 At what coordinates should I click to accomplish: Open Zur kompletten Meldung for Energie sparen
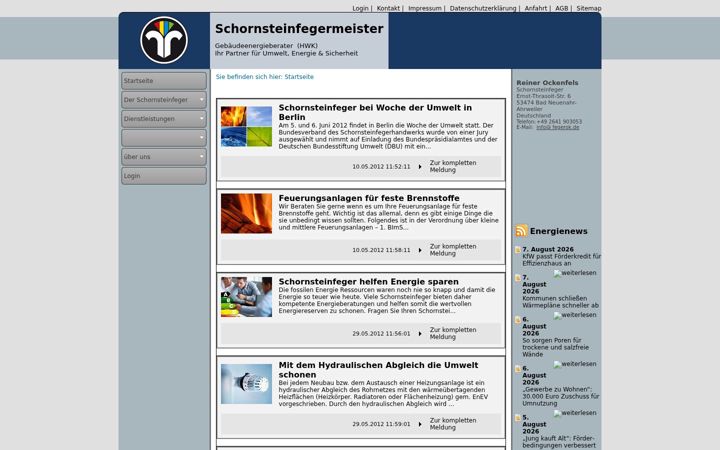click(453, 333)
